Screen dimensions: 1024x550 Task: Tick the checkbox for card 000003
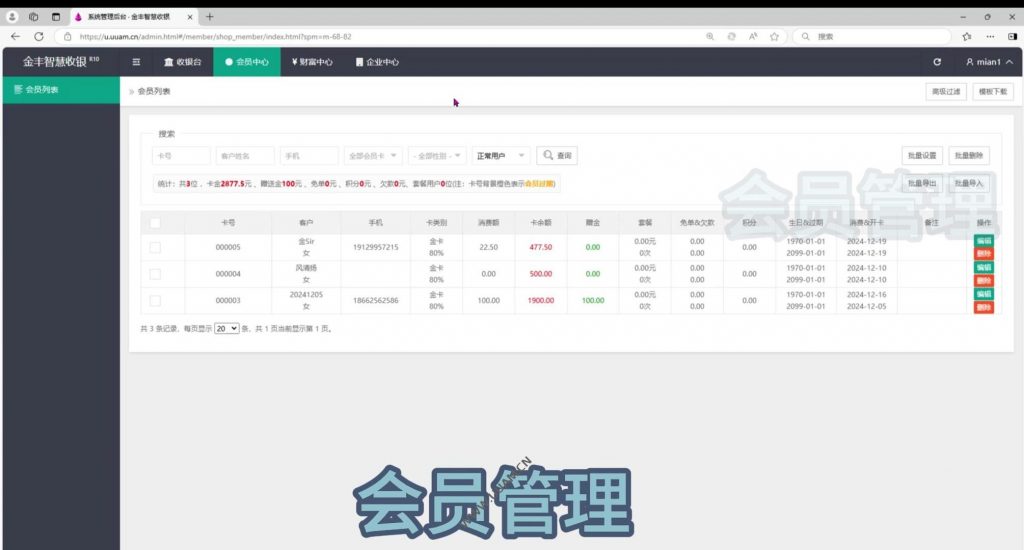pyautogui.click(x=155, y=301)
